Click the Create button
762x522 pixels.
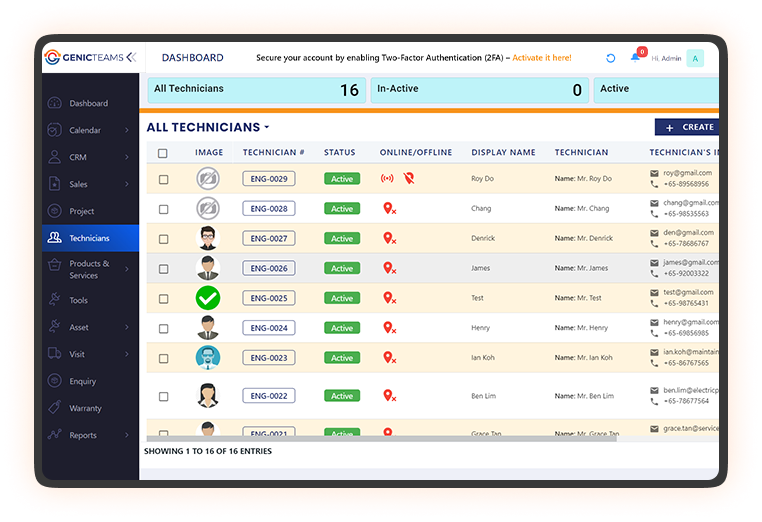(689, 127)
